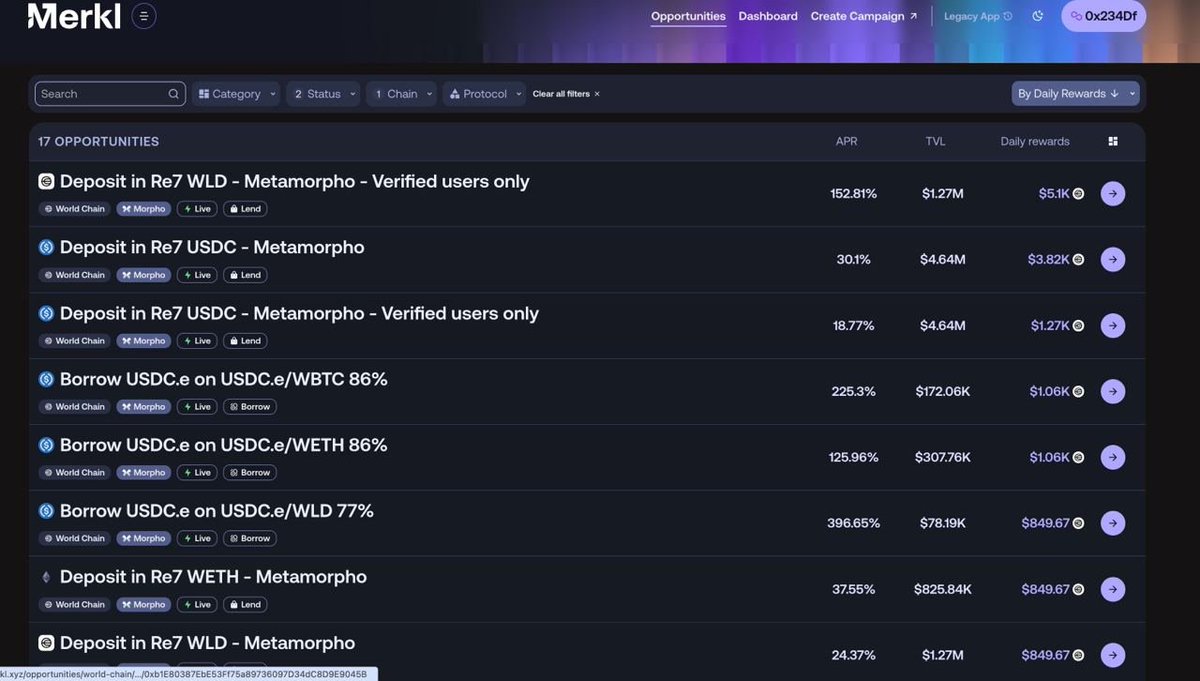Screen dimensions: 1200x681
Task: Click WLD token icon of first opportunity
Action: click(x=46, y=182)
